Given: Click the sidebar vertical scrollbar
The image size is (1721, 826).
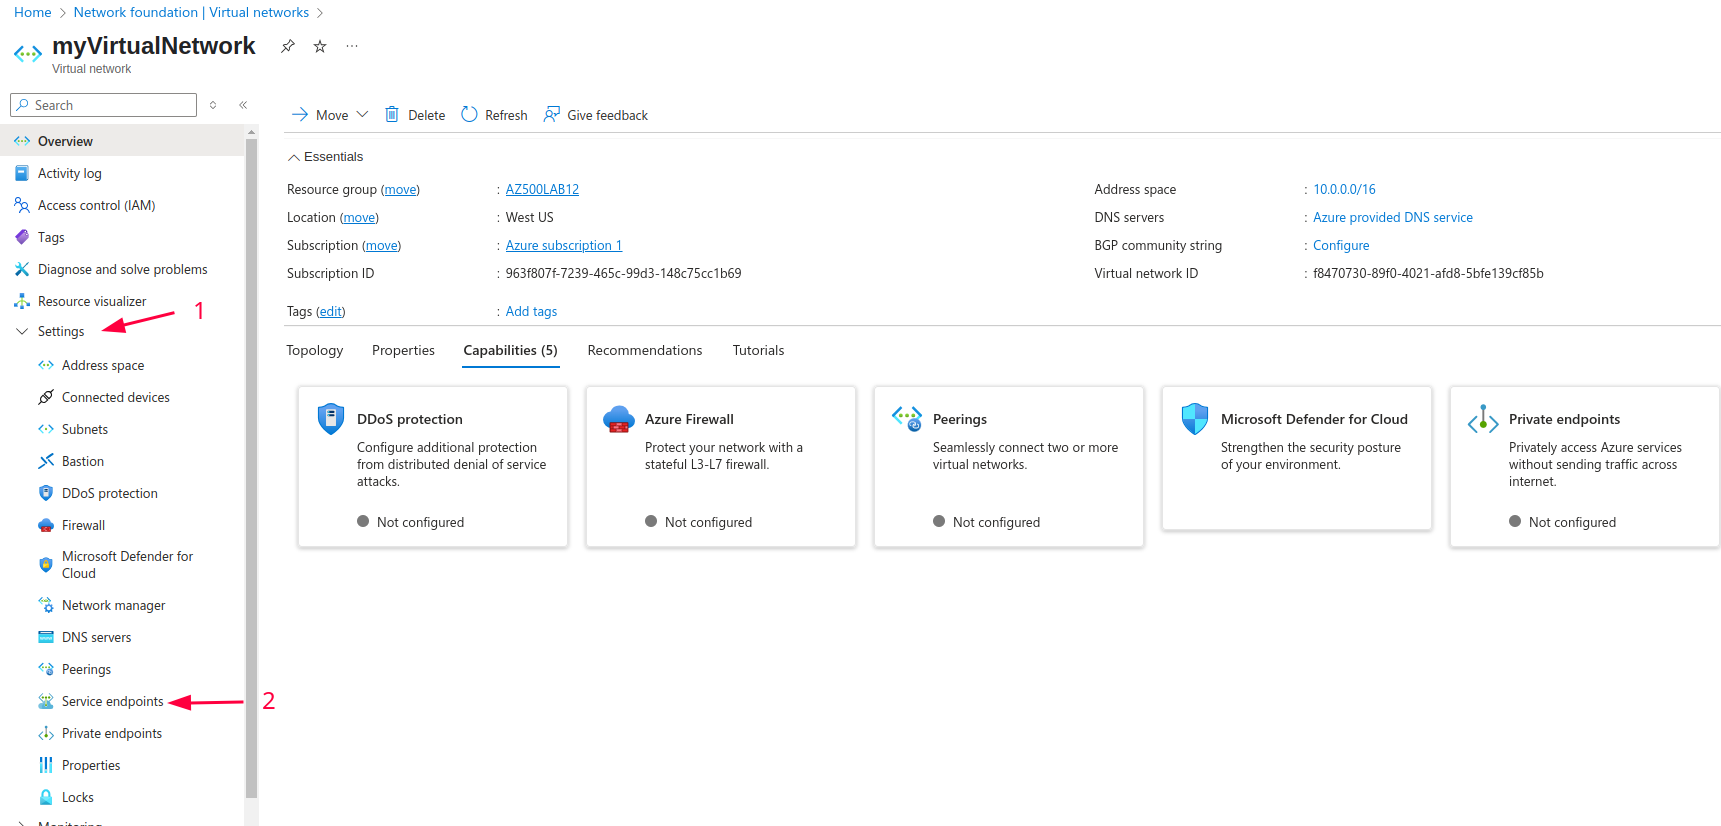Looking at the screenshot, I should pos(251,470).
